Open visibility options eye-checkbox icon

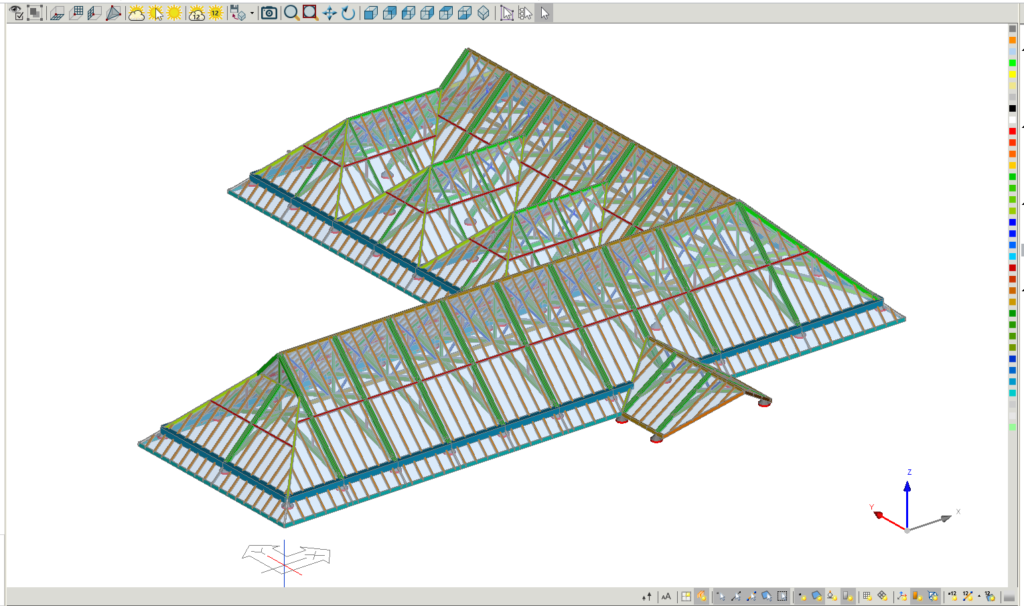16,13
